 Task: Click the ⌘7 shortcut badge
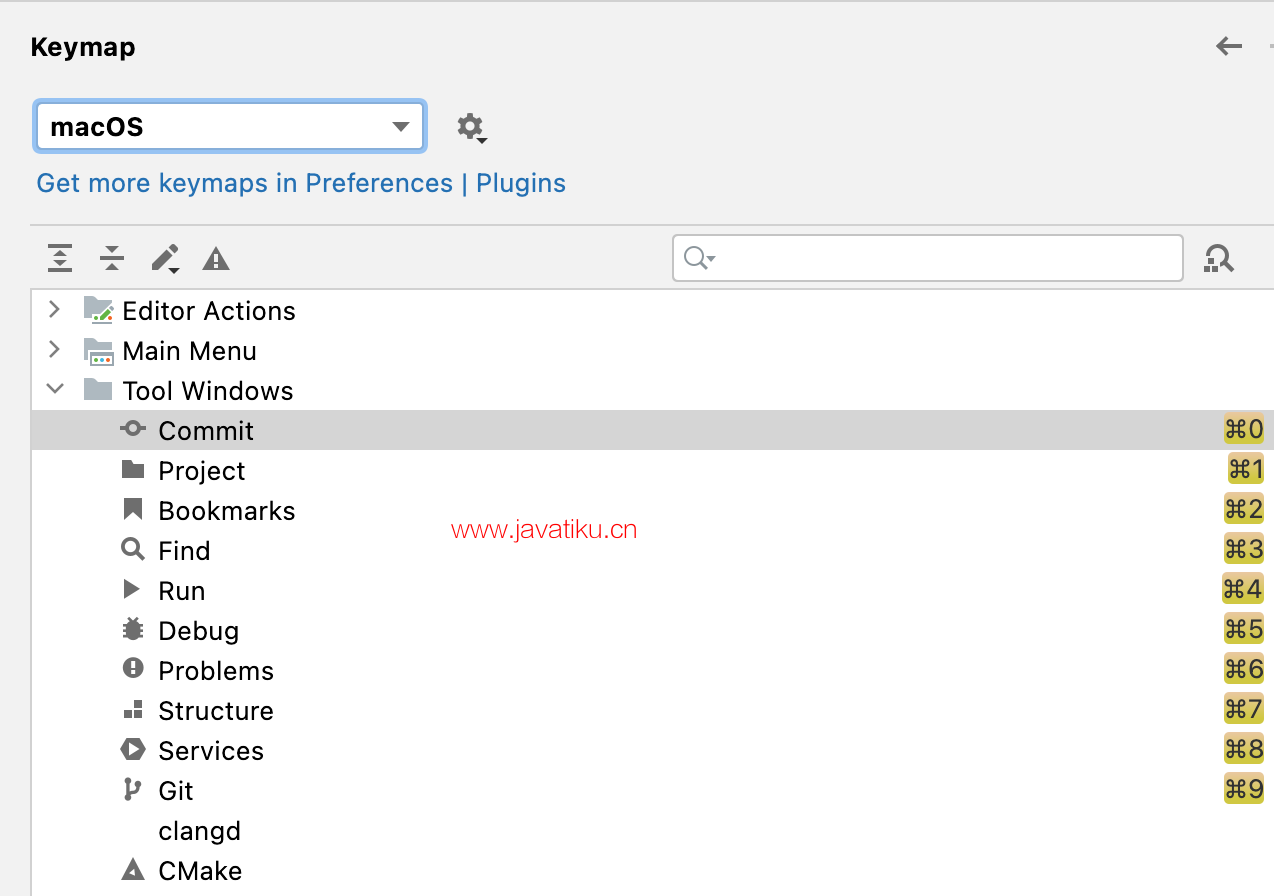tap(1244, 709)
